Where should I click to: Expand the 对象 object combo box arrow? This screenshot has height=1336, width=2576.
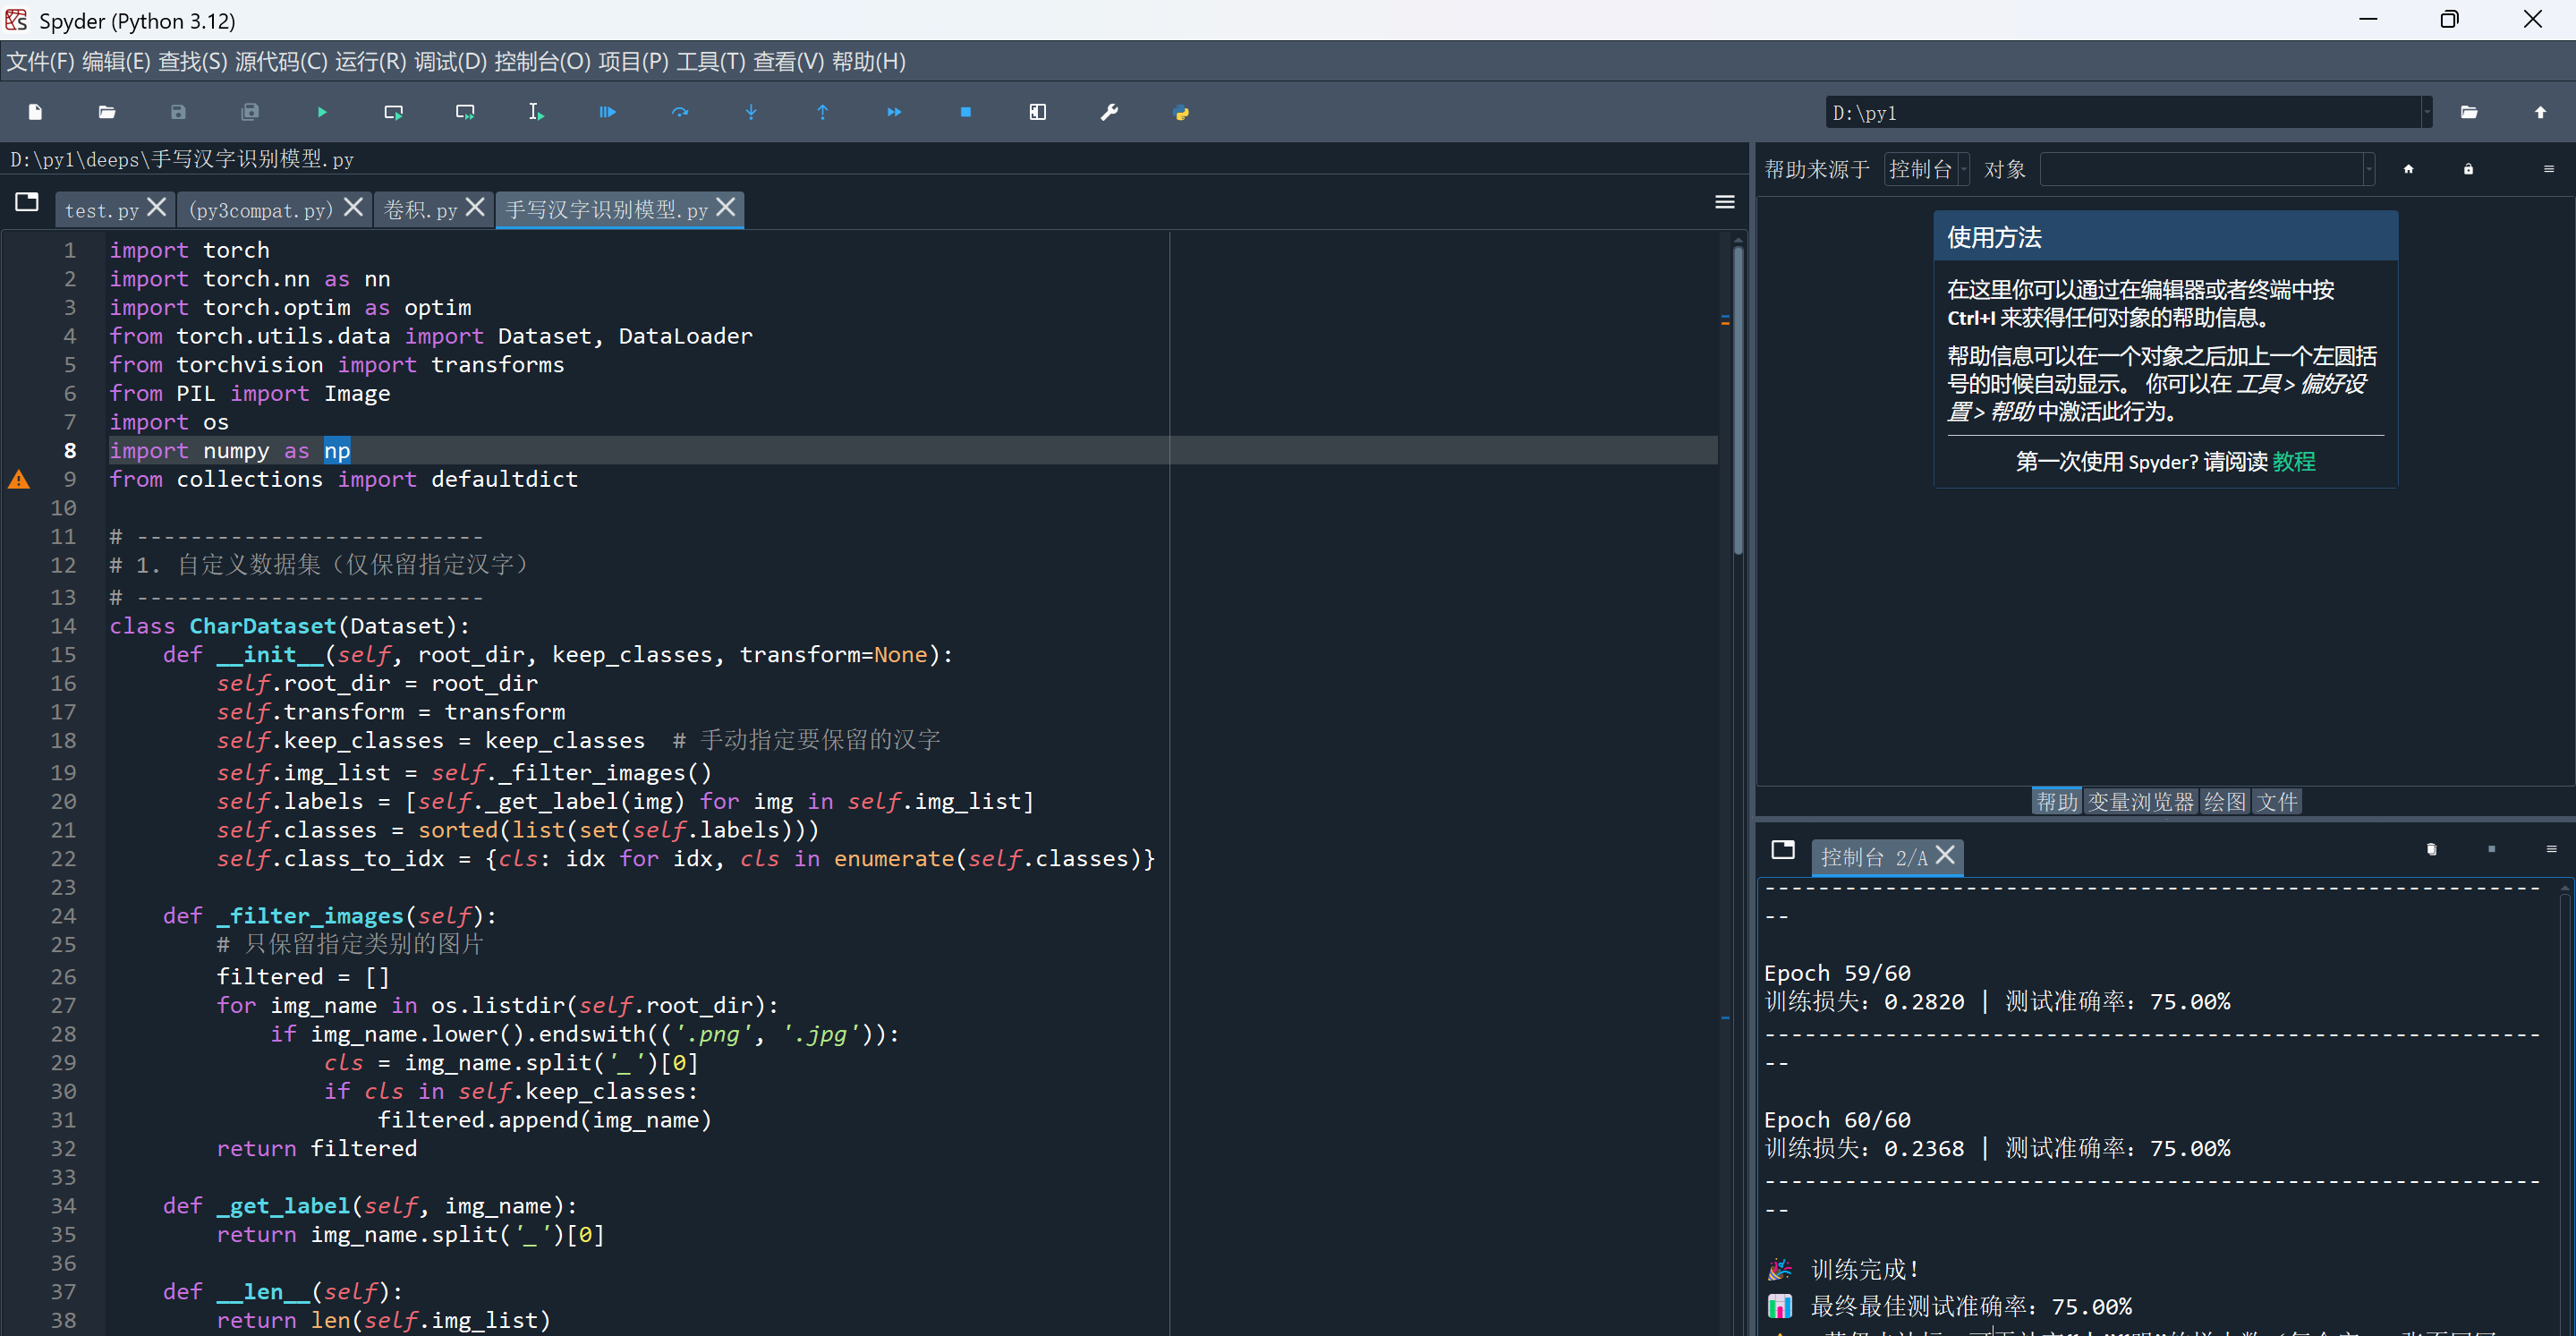click(x=2368, y=169)
